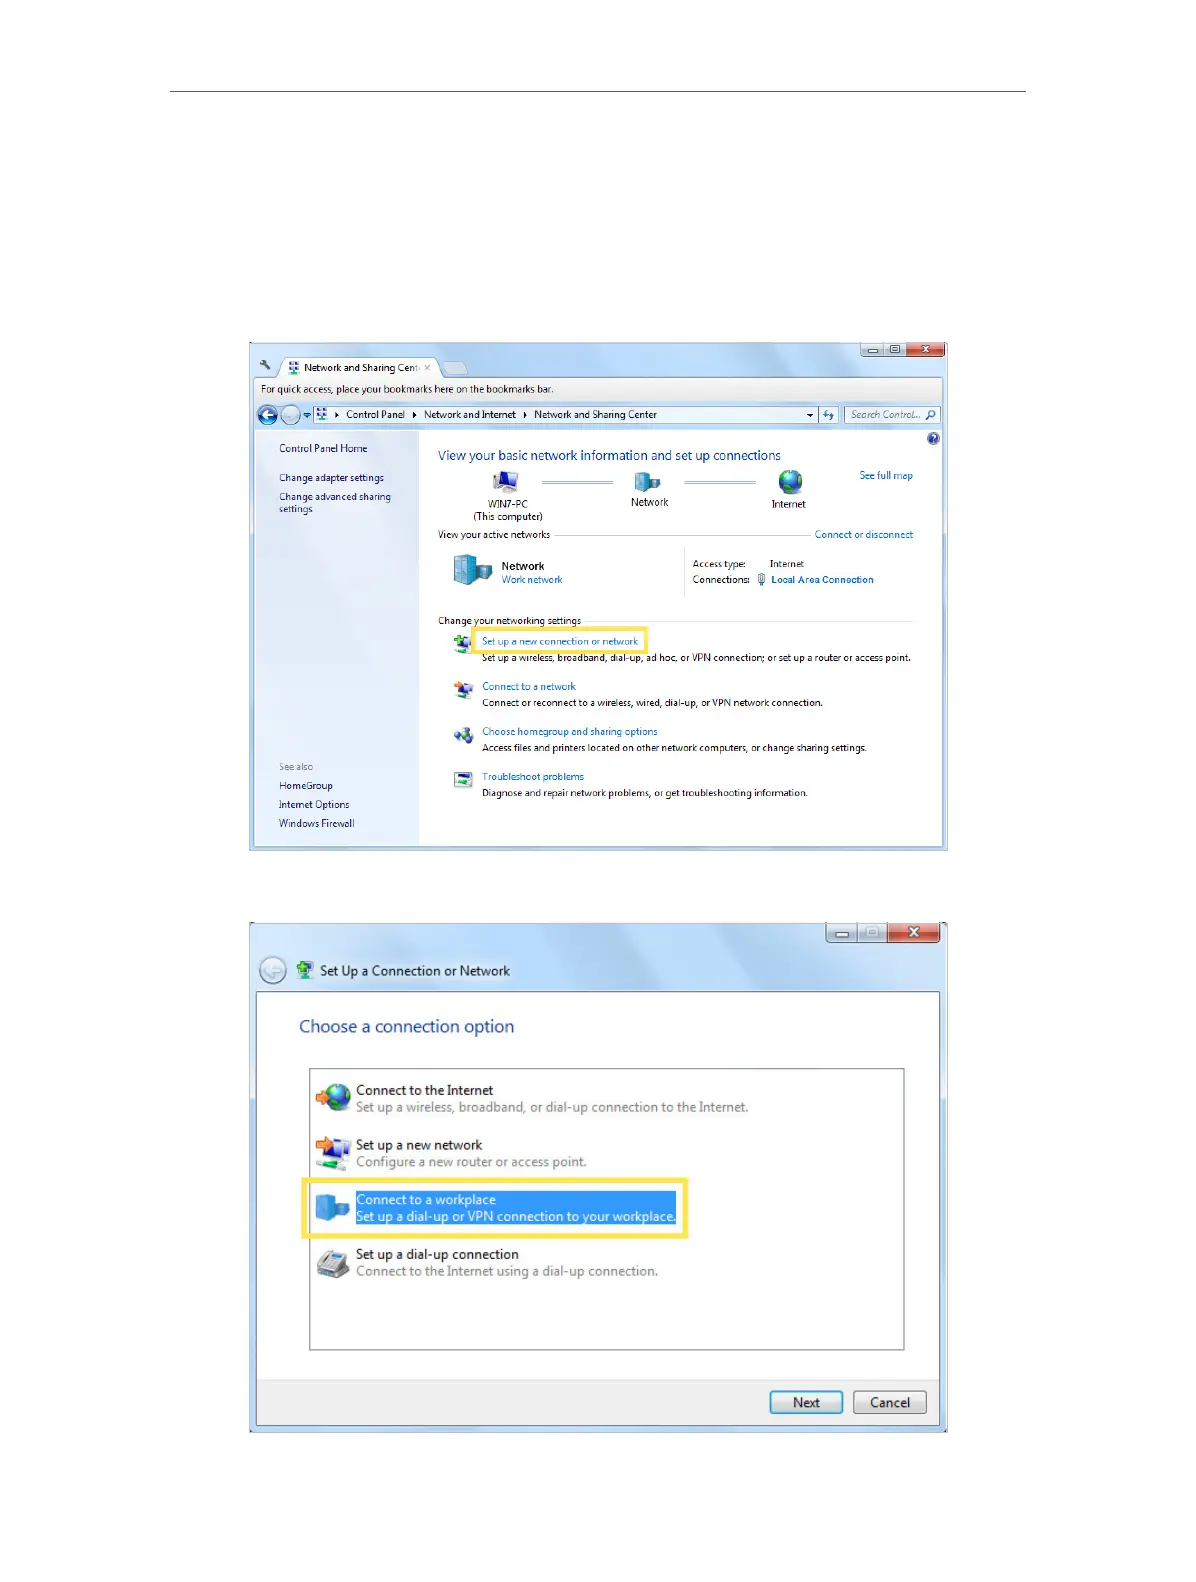Viewport: 1196px width, 1582px height.
Task: Click Control Panel in the breadcrumb
Action: 375,415
